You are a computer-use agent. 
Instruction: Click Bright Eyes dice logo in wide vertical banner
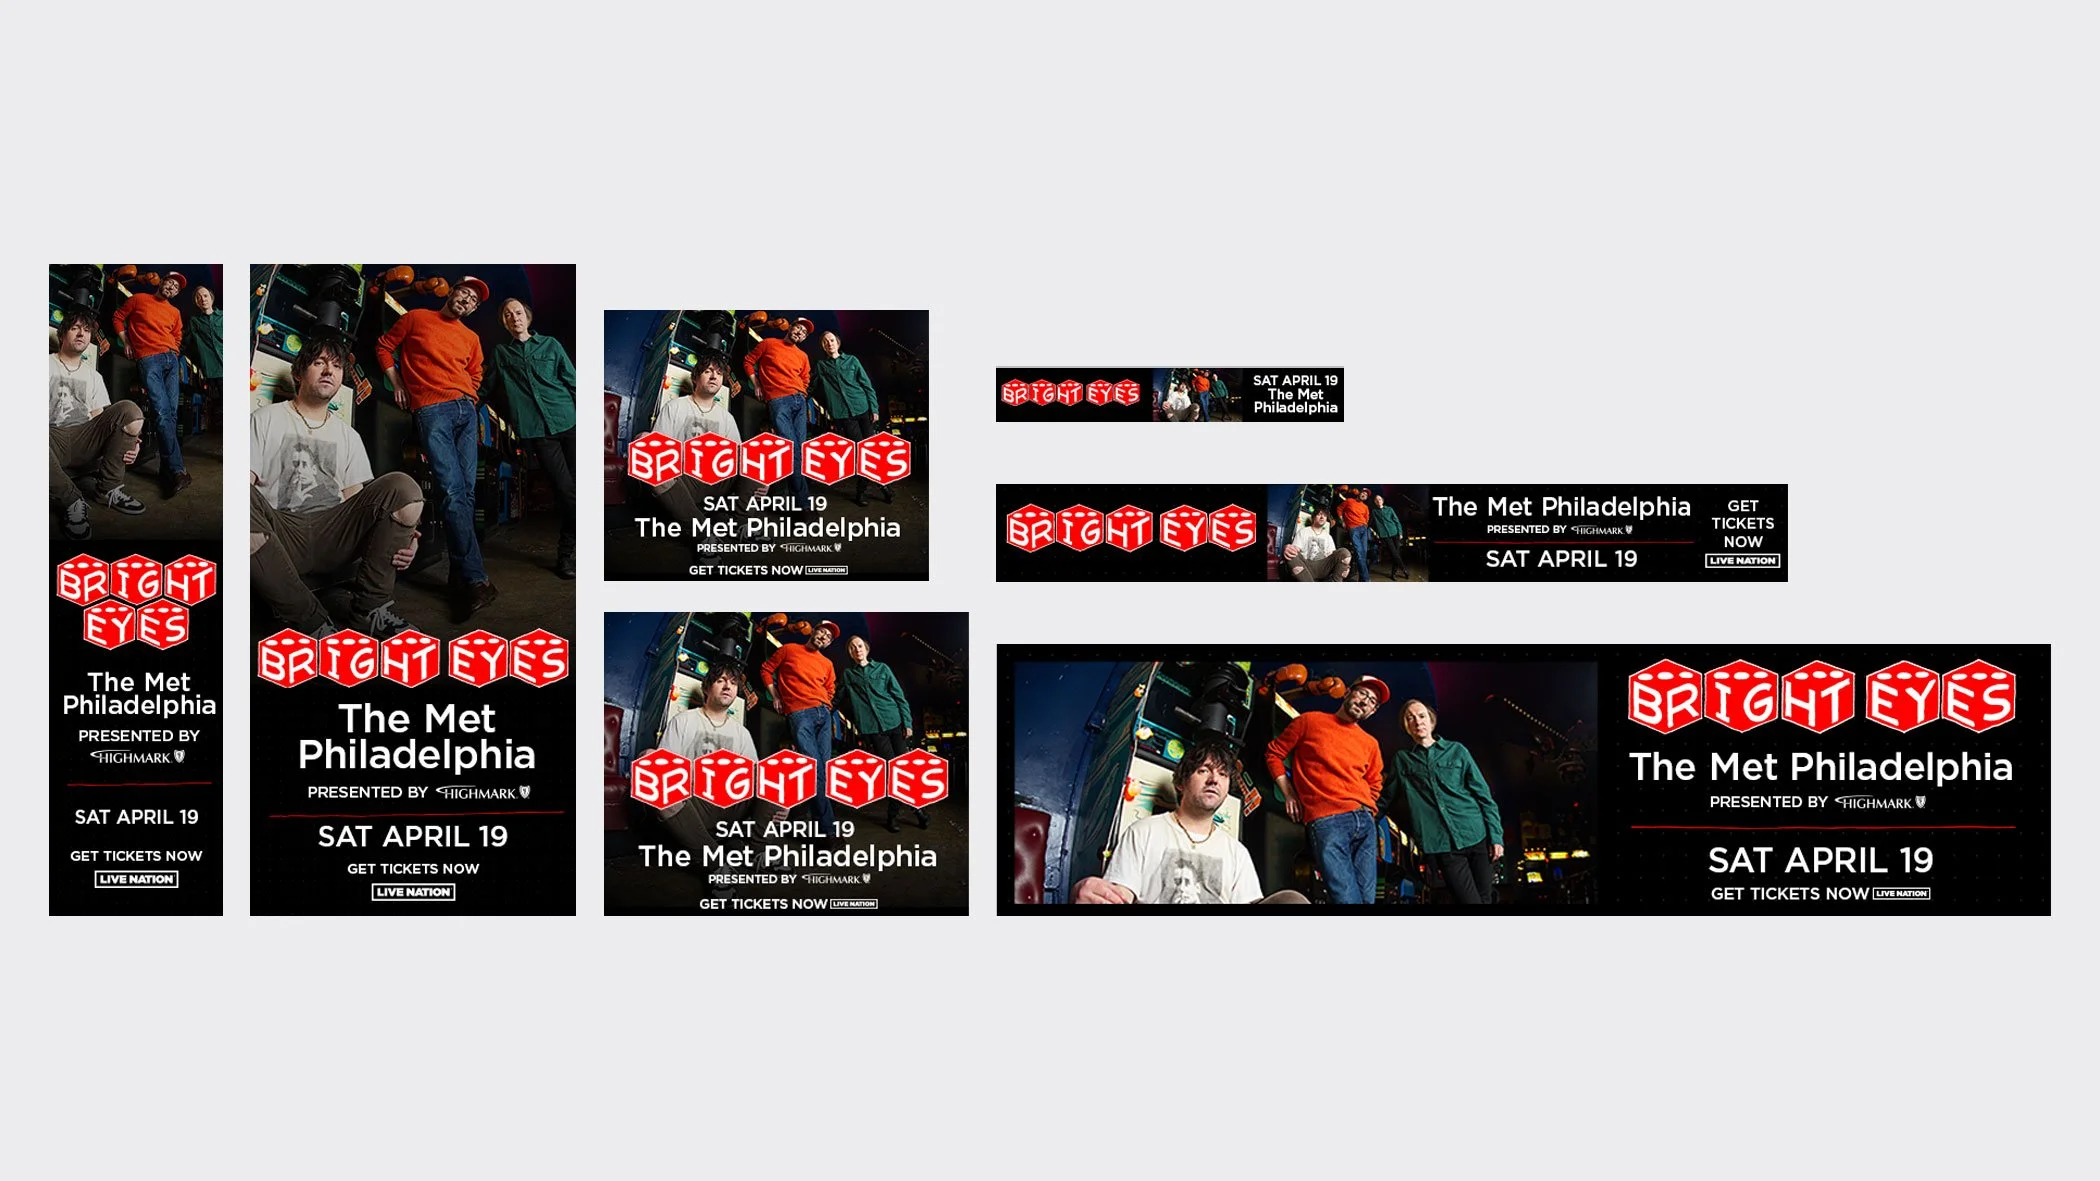pos(413,660)
